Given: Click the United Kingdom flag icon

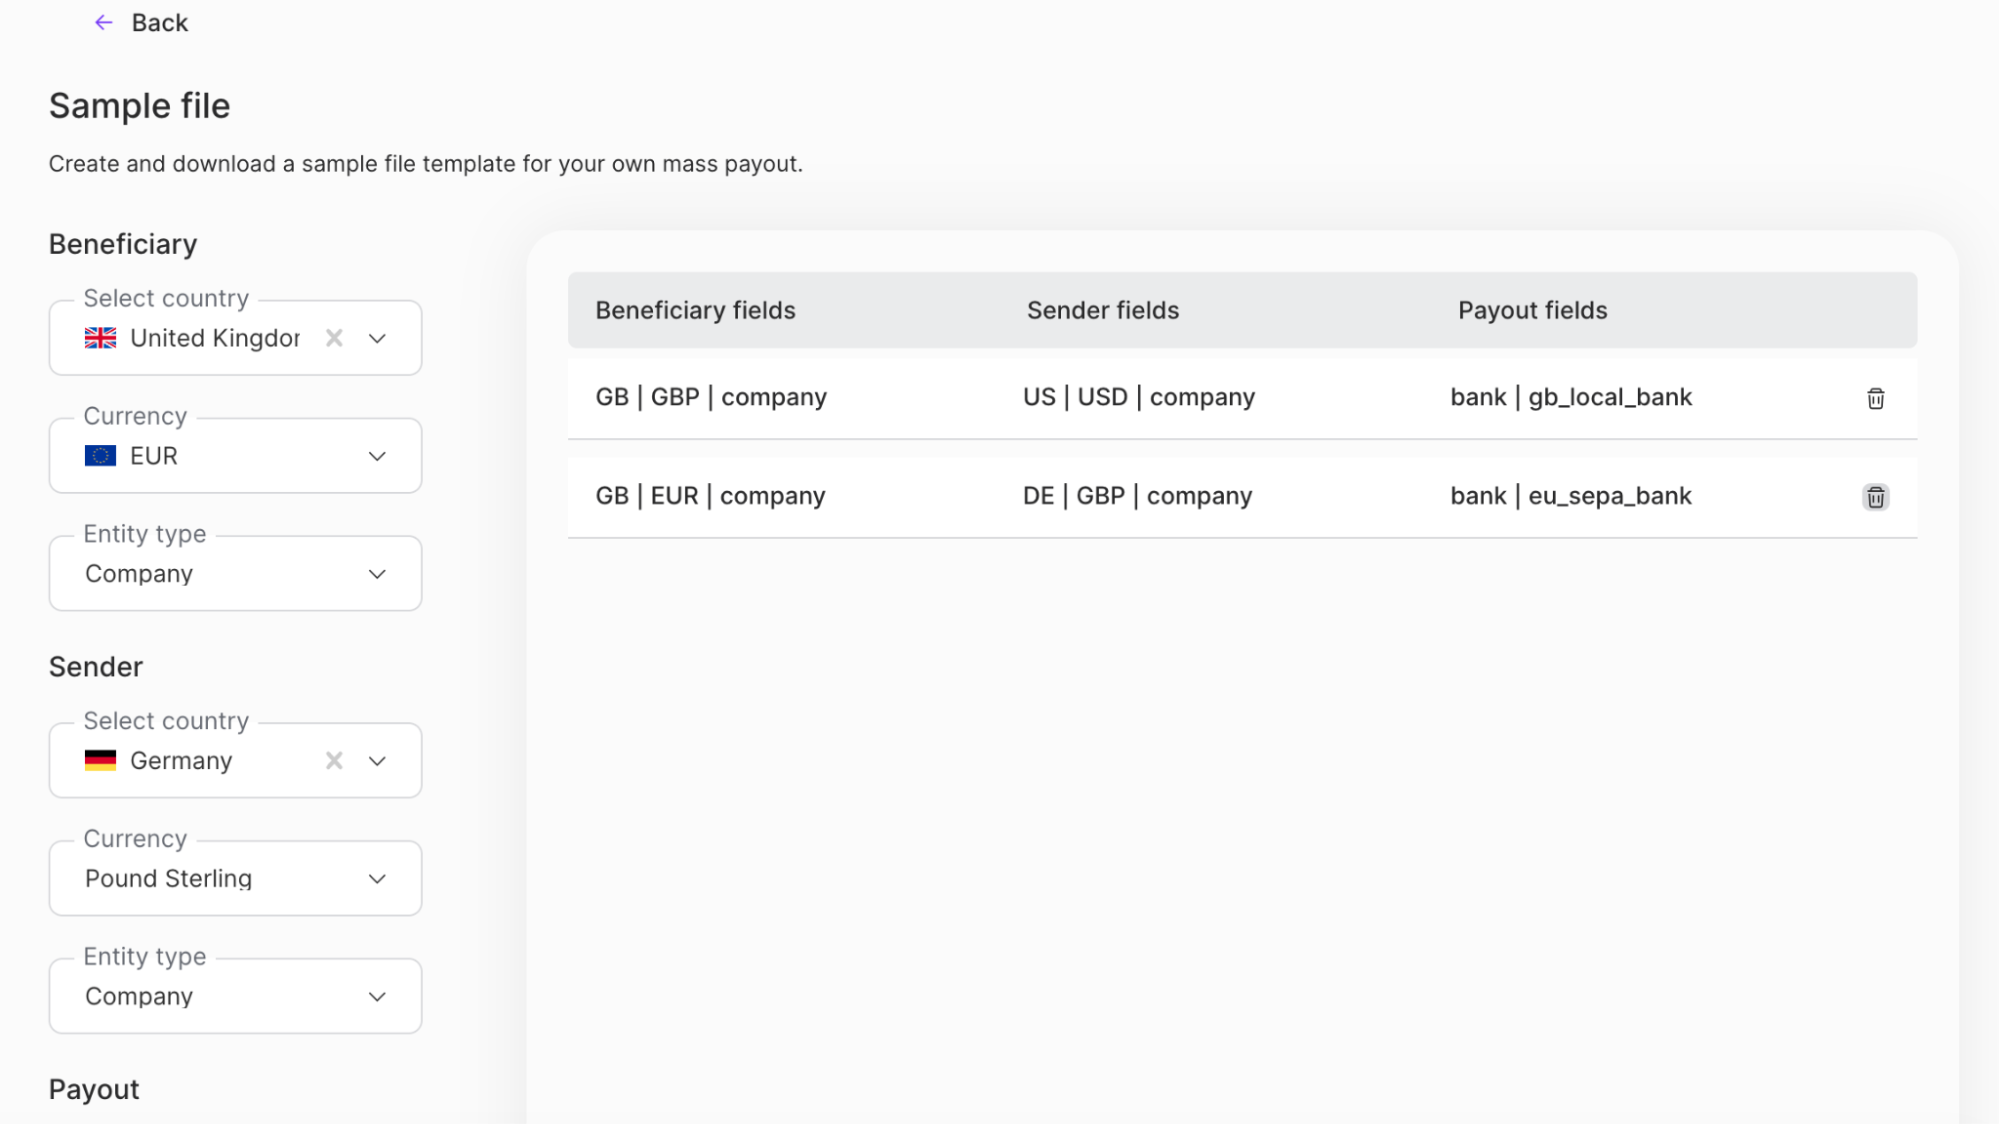Looking at the screenshot, I should (x=100, y=338).
